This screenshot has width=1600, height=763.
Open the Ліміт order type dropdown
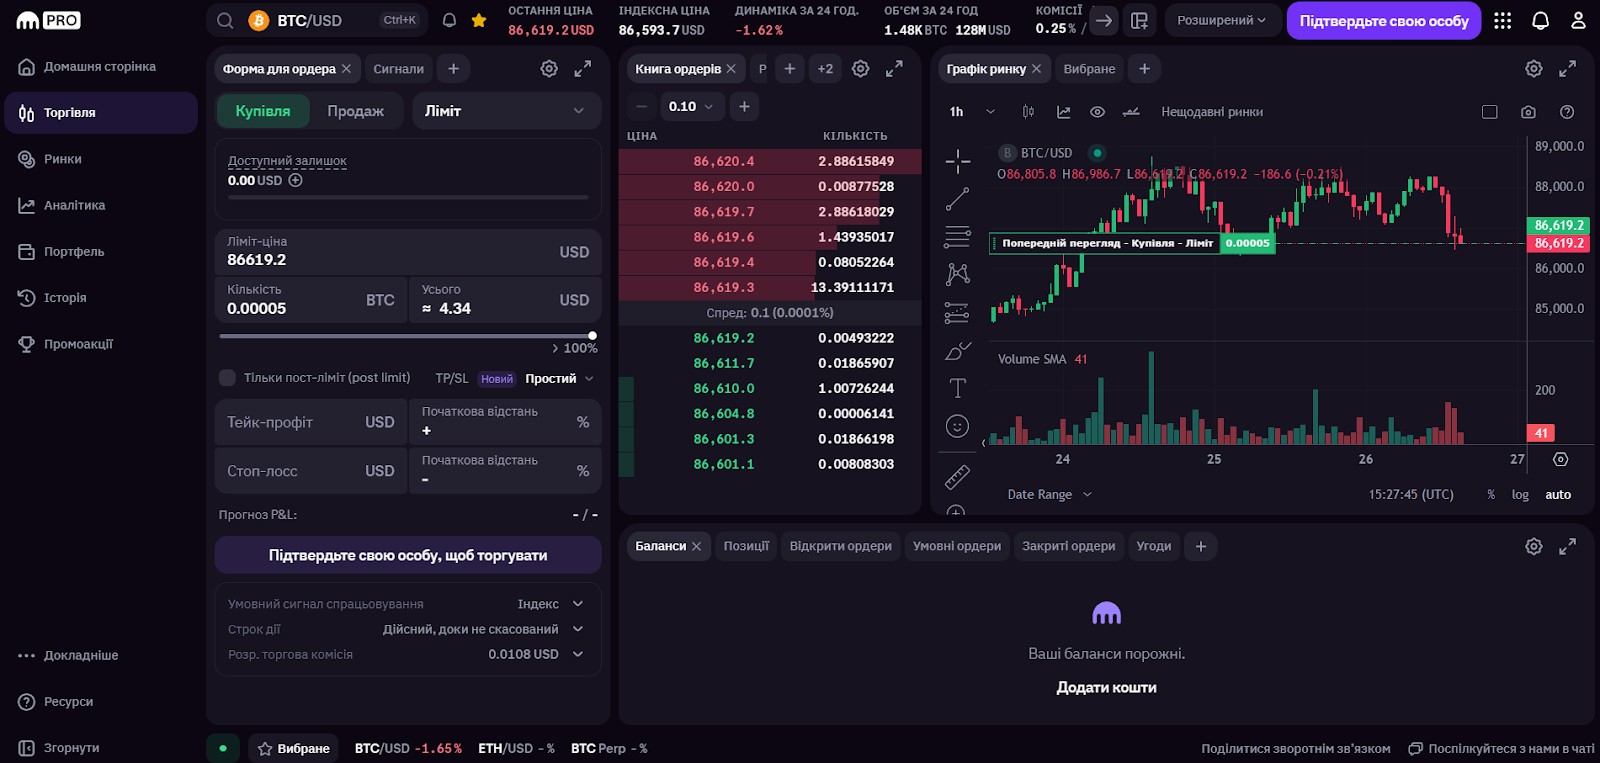click(507, 111)
